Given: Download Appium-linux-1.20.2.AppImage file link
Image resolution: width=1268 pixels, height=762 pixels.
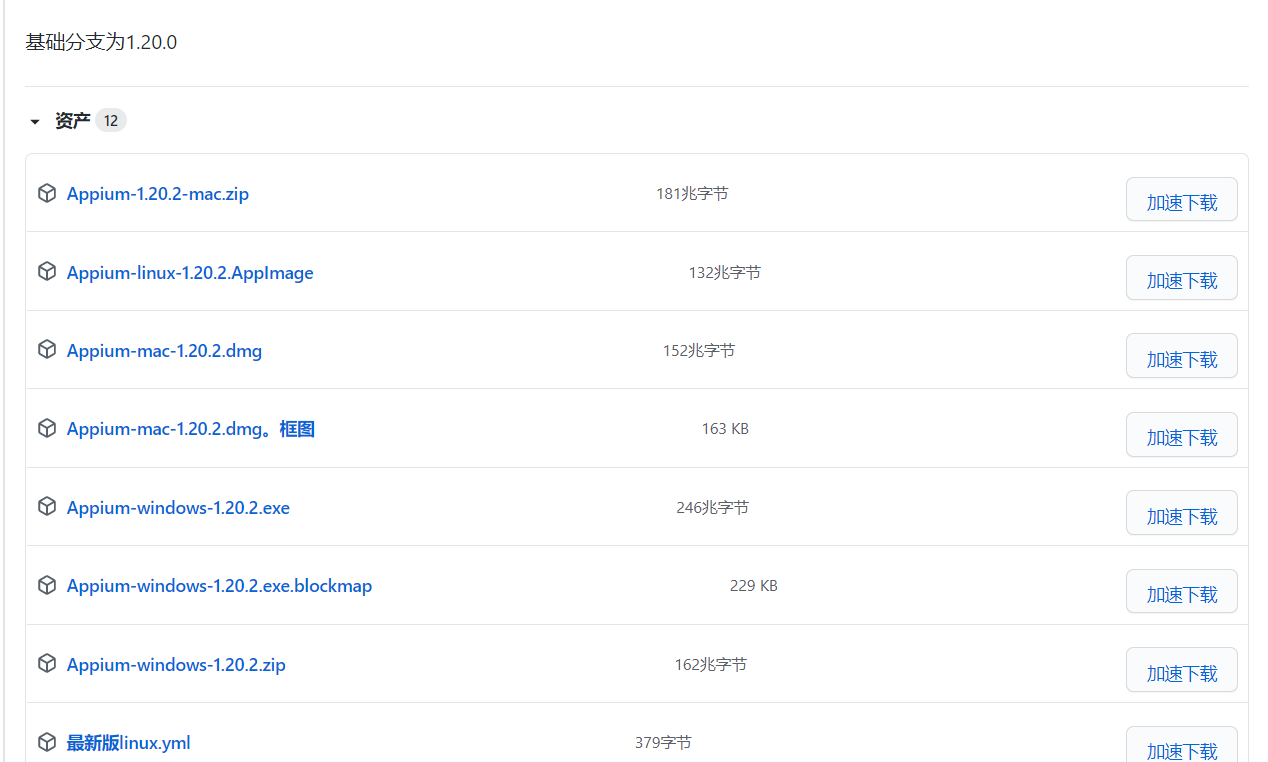Looking at the screenshot, I should [190, 273].
